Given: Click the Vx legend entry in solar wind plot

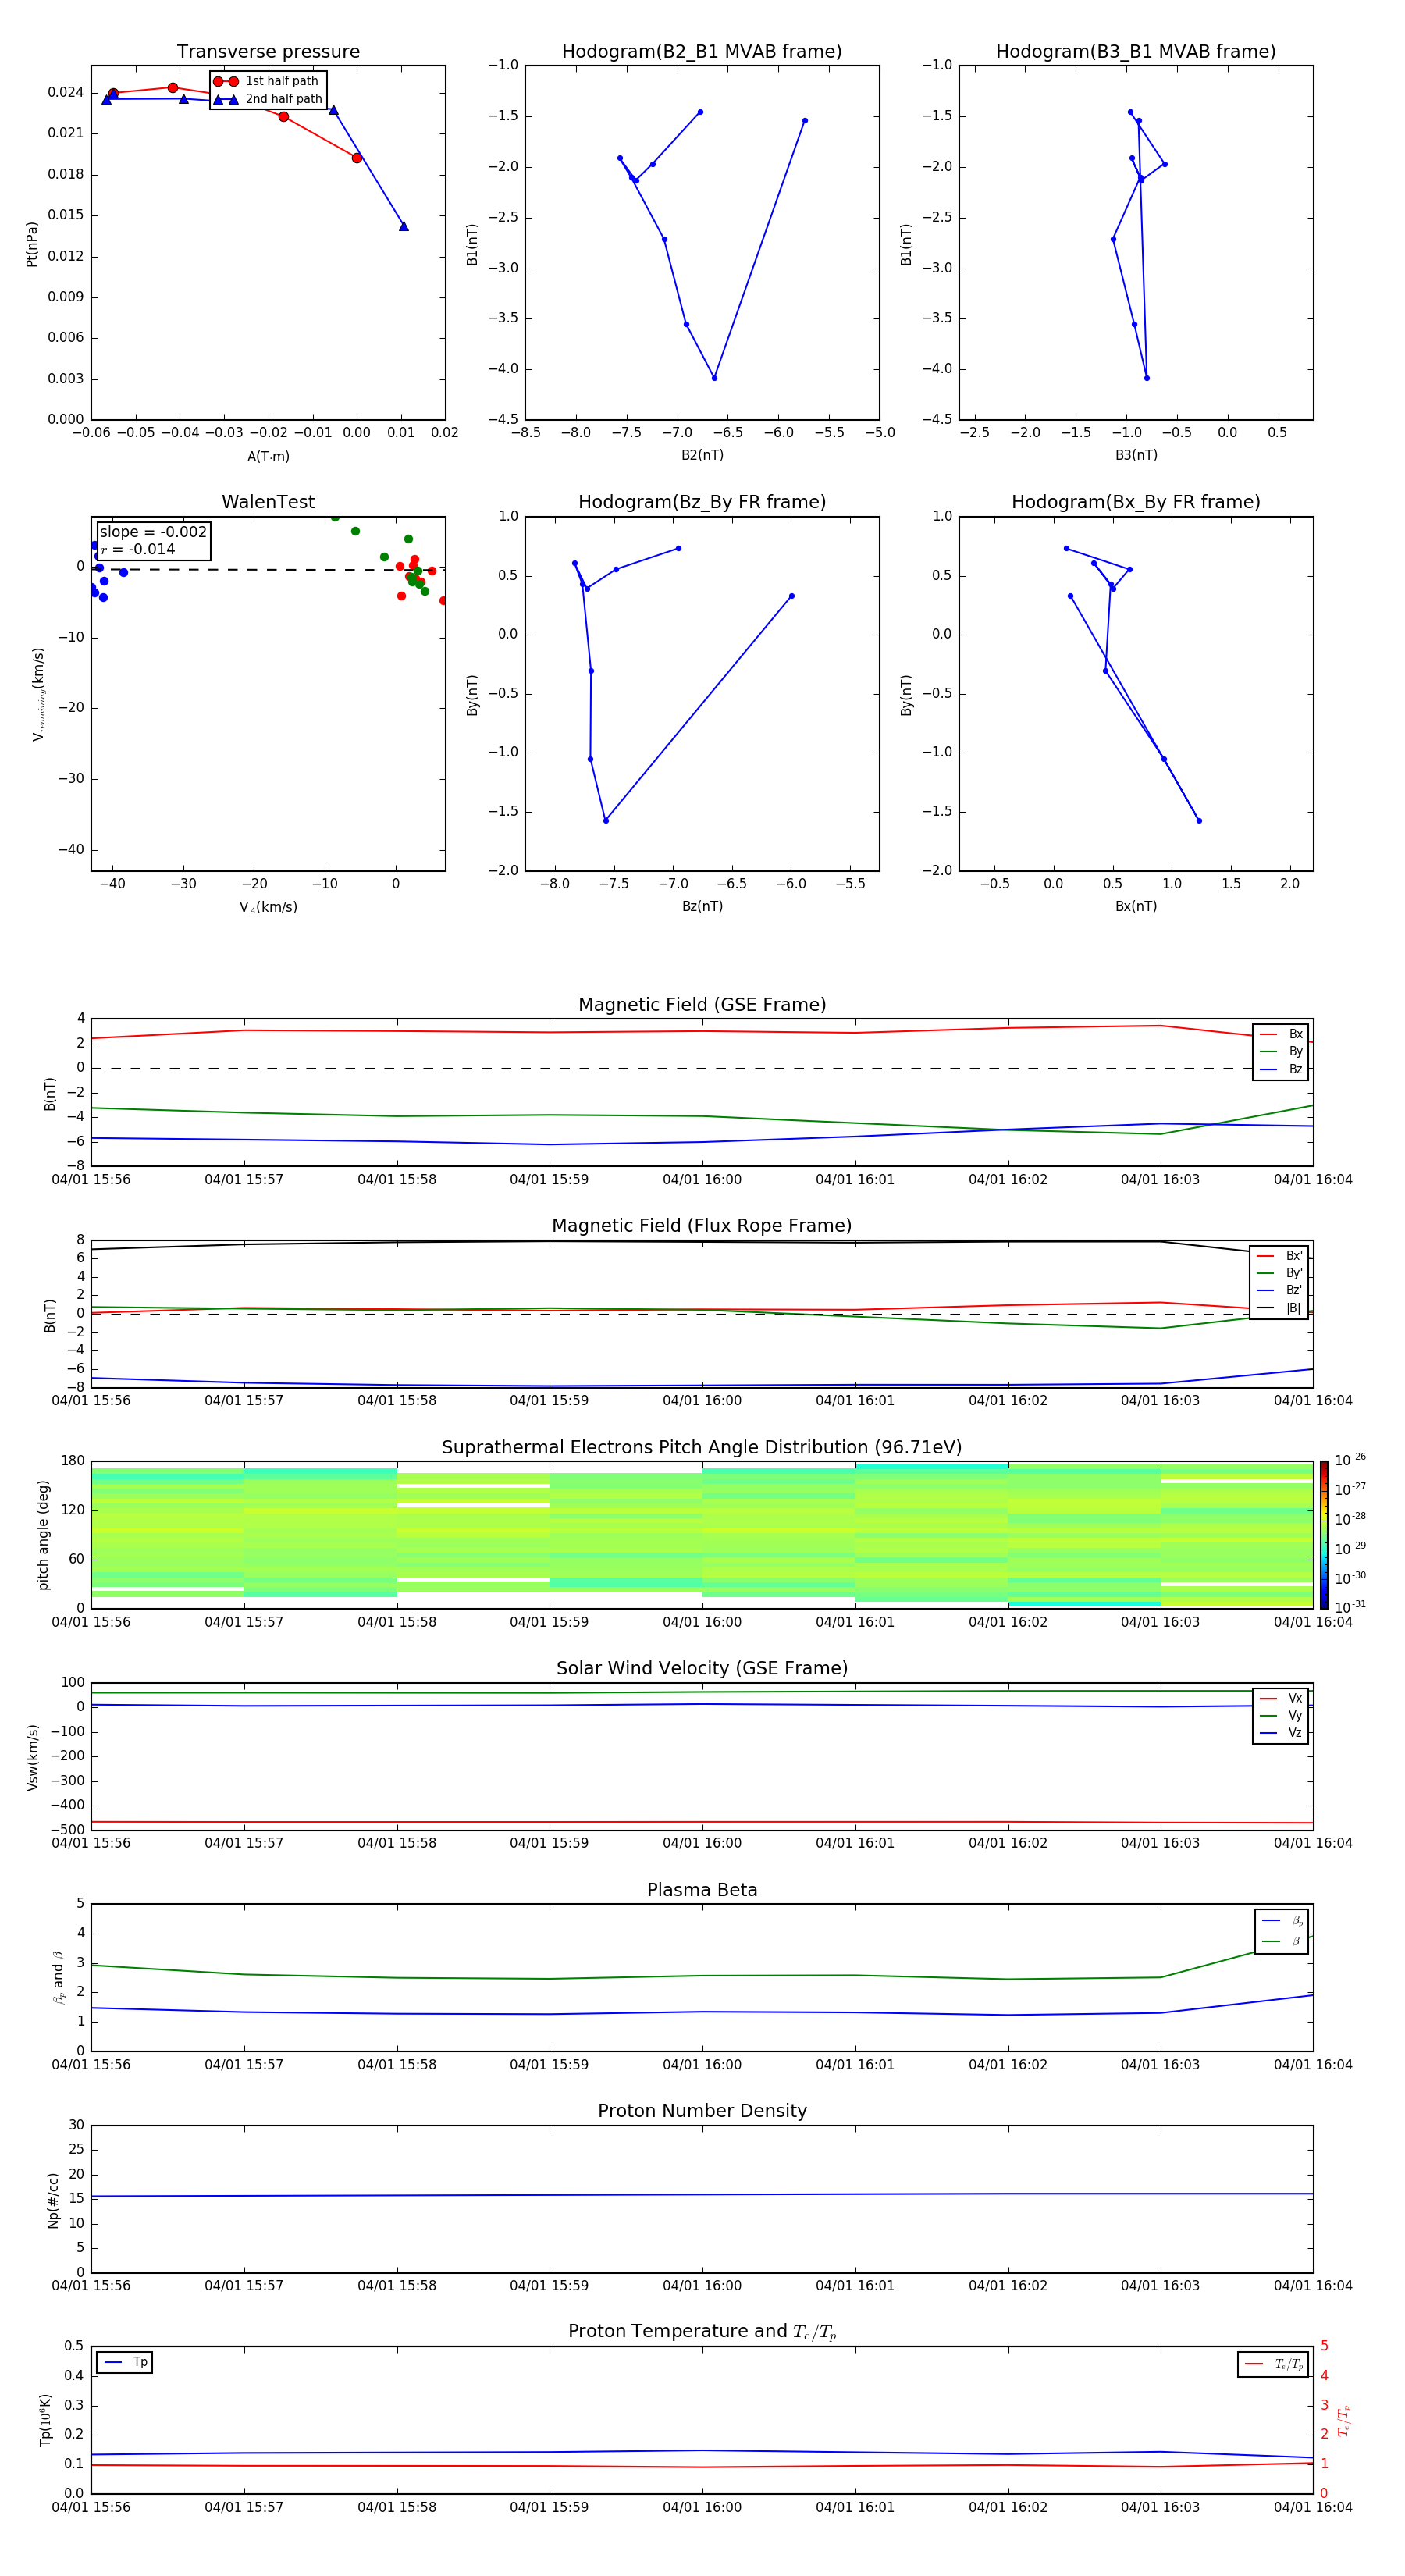Looking at the screenshot, I should pyautogui.click(x=1281, y=1698).
